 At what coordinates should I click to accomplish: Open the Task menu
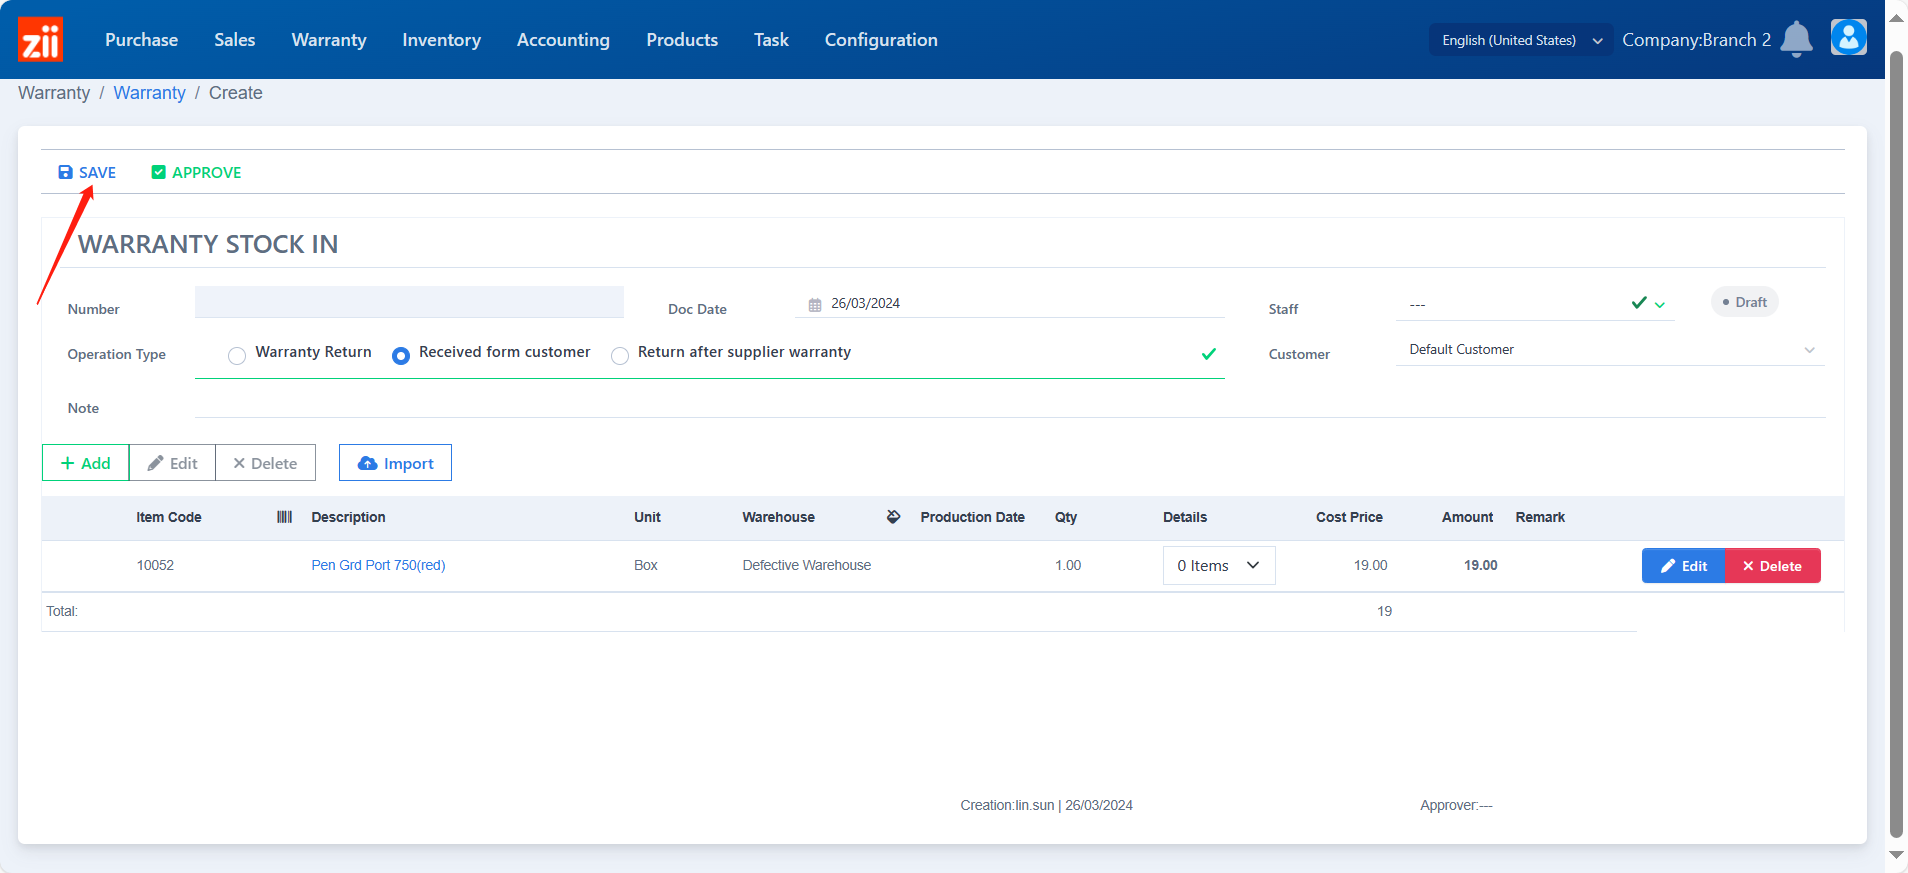(771, 40)
